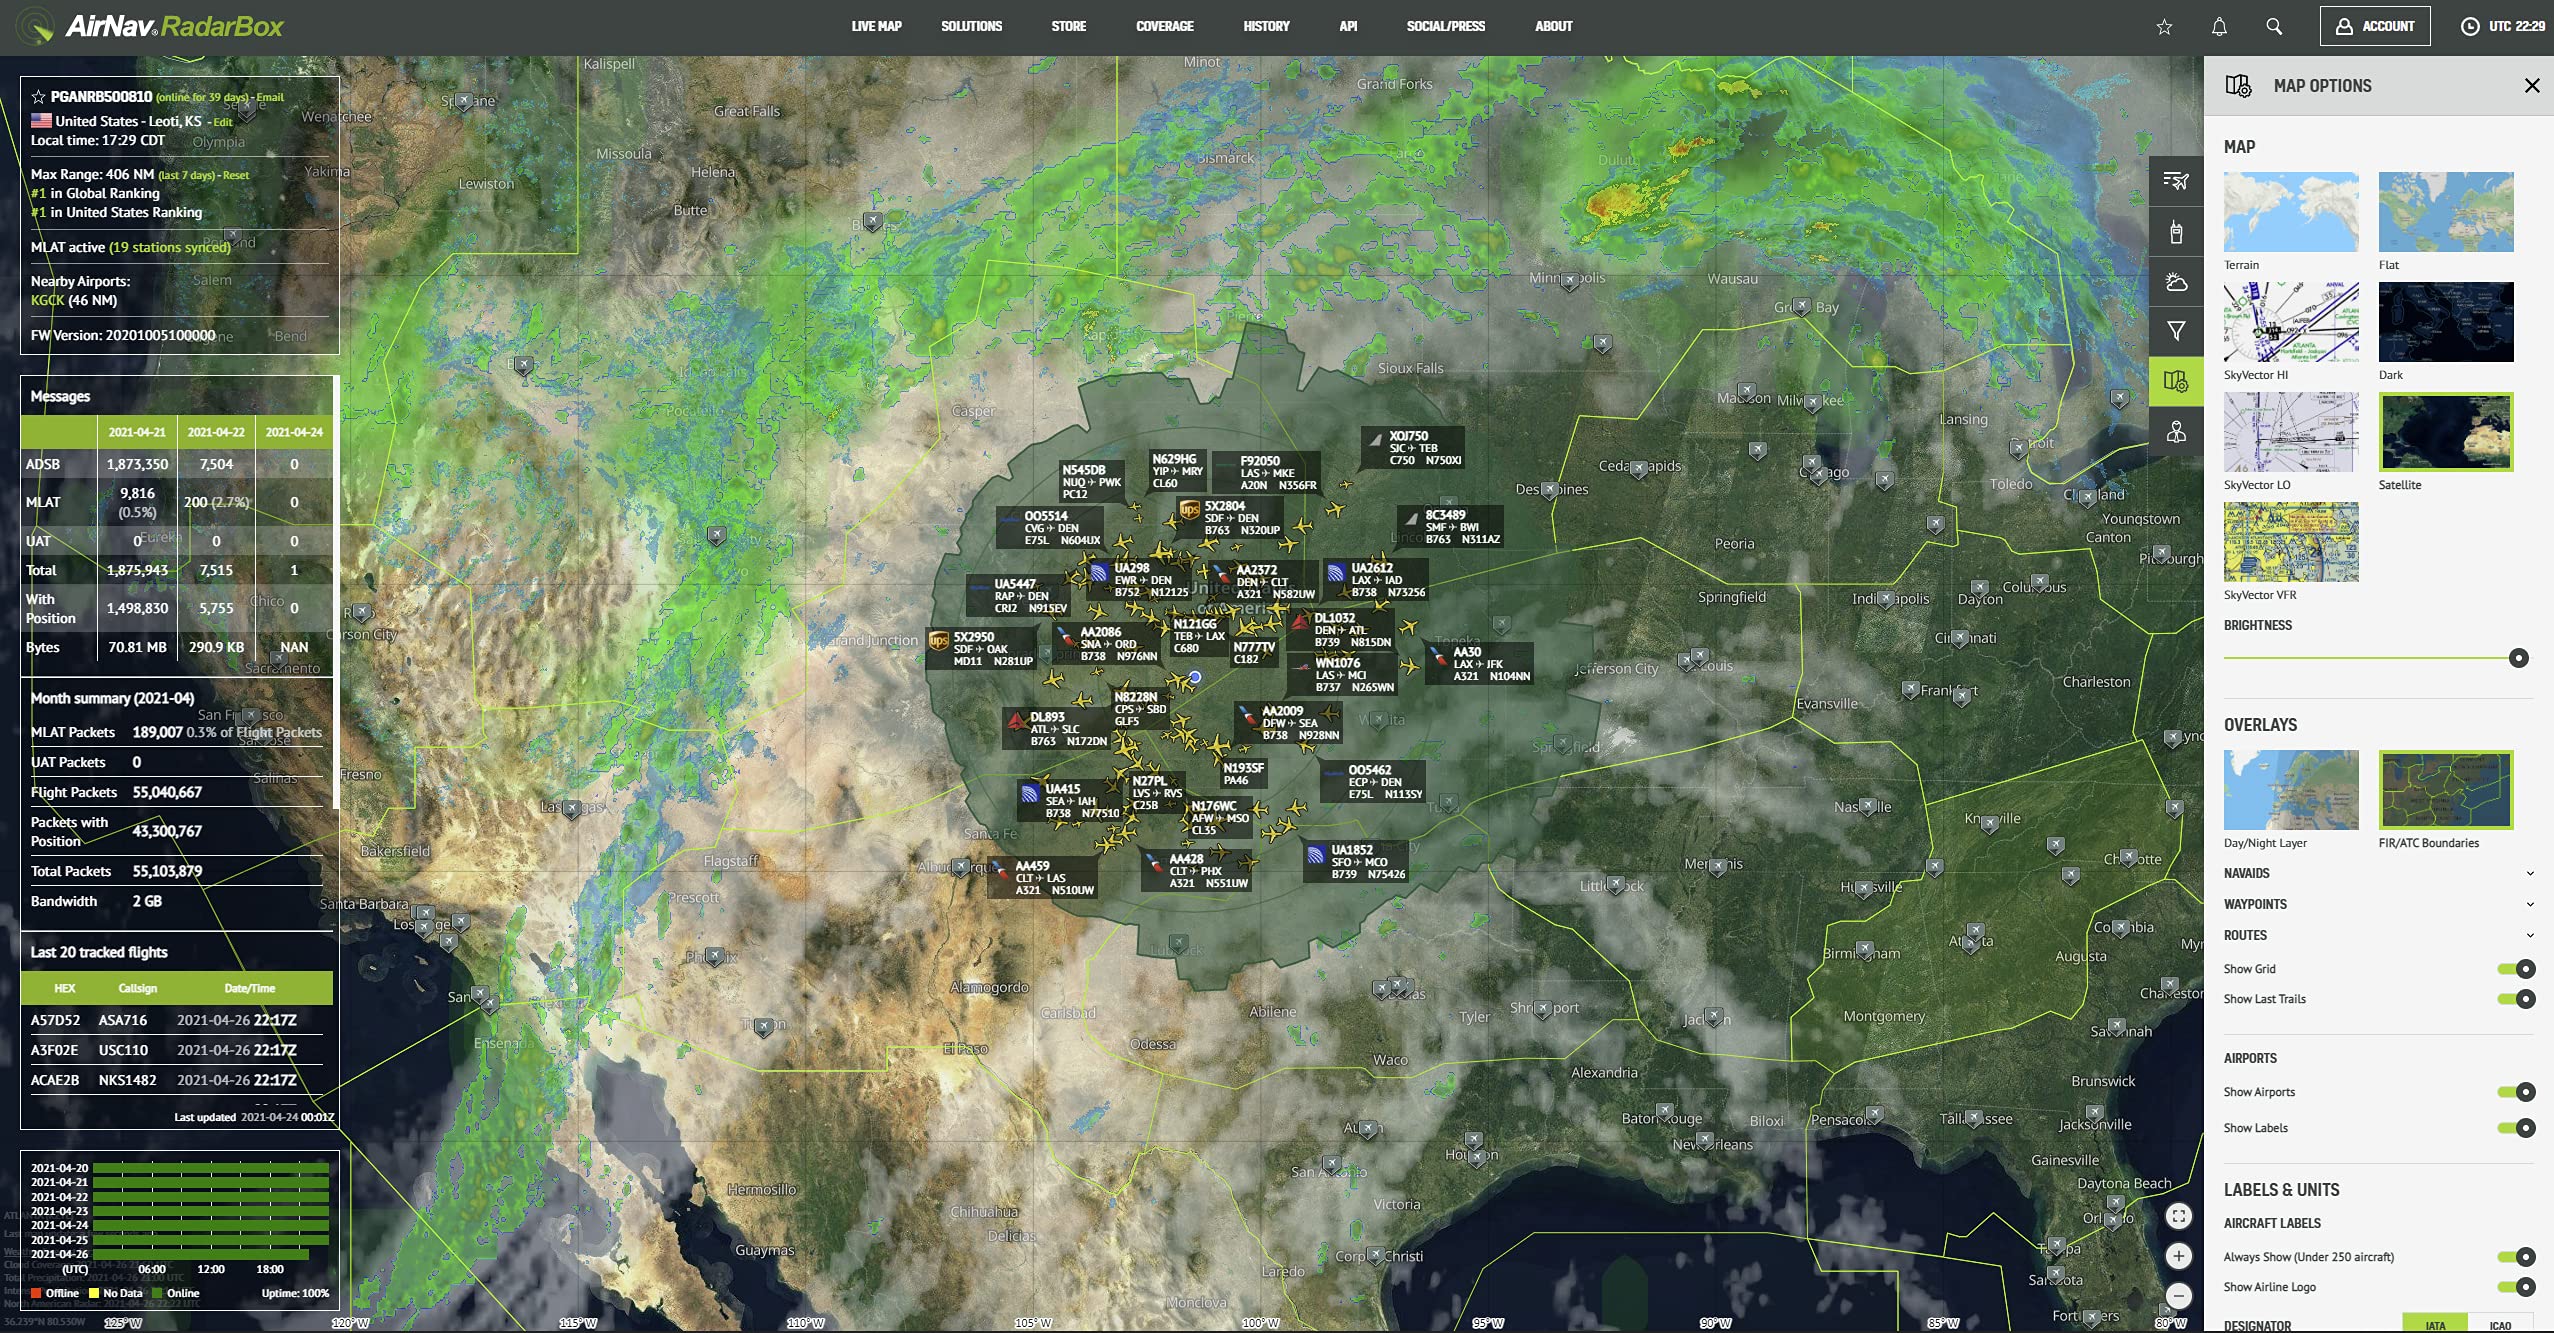Expand the ROUTES section
Image resolution: width=2554 pixels, height=1333 pixels.
tap(2530, 935)
